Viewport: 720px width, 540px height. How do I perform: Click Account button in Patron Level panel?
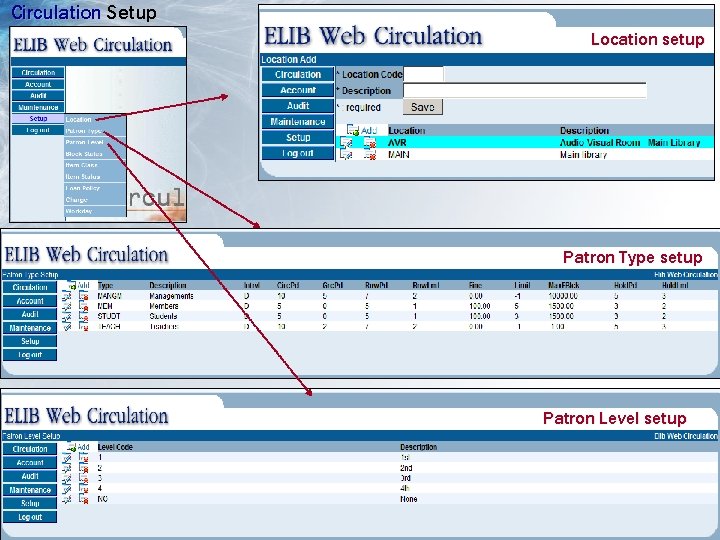[30, 462]
